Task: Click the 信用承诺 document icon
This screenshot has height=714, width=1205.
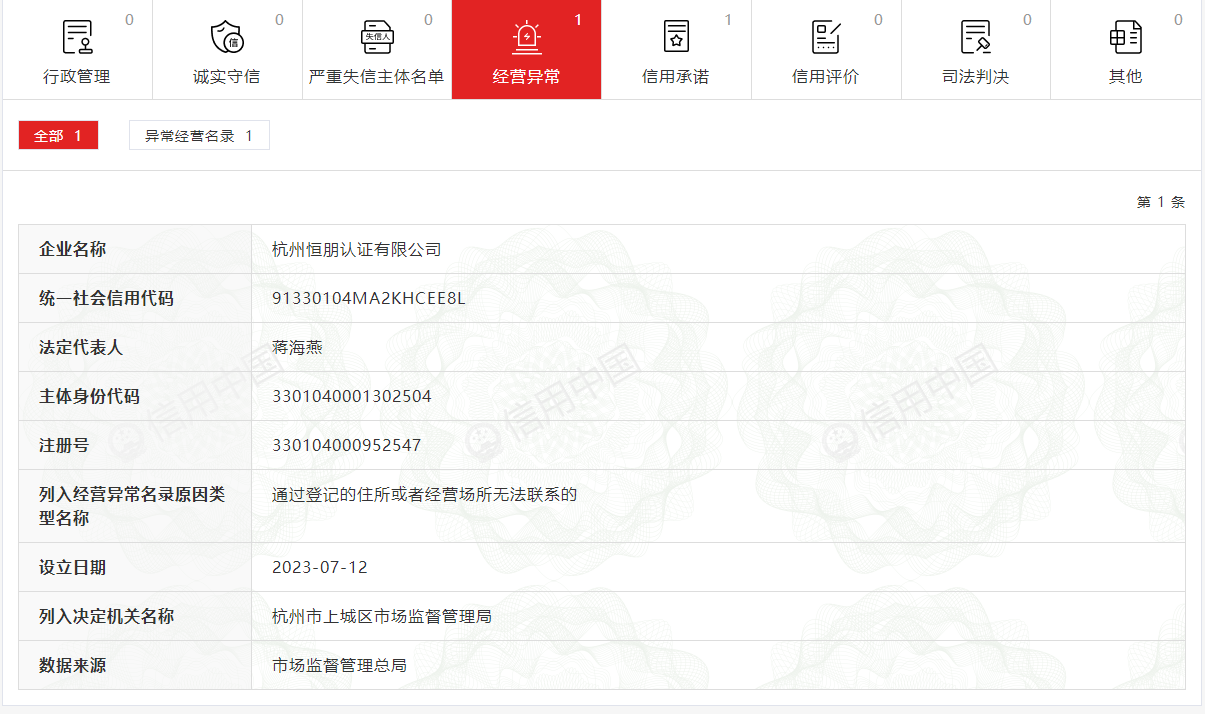Action: [677, 37]
